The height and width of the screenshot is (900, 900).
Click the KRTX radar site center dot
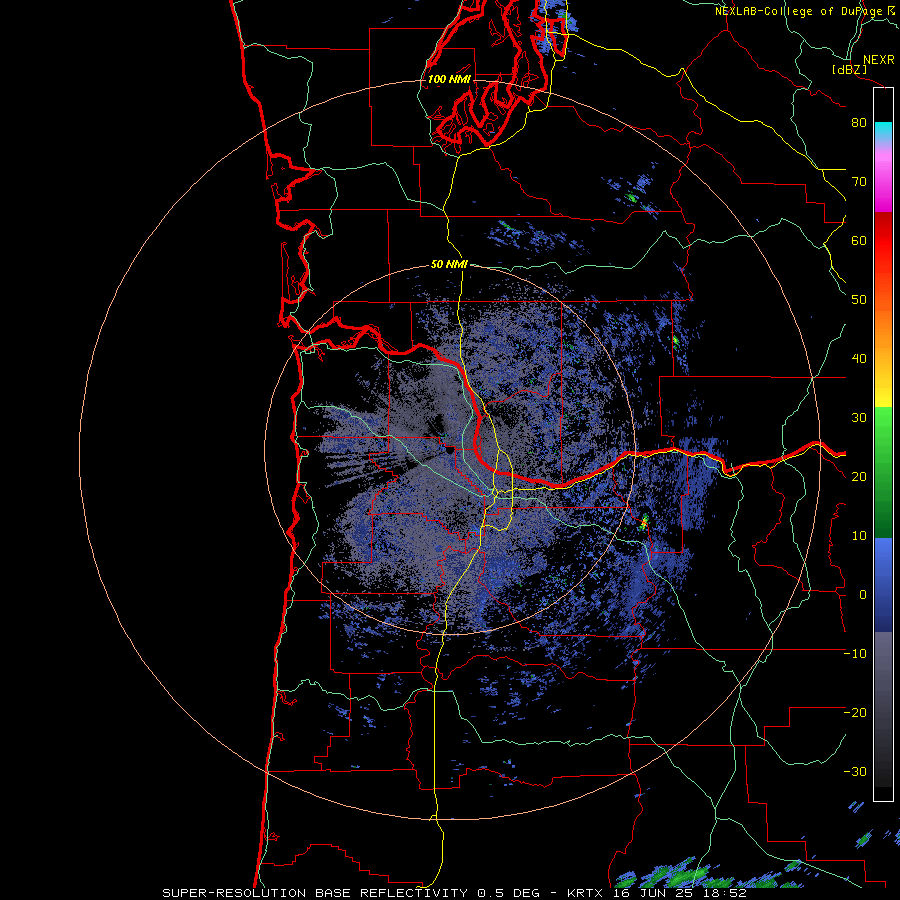pyautogui.click(x=449, y=451)
